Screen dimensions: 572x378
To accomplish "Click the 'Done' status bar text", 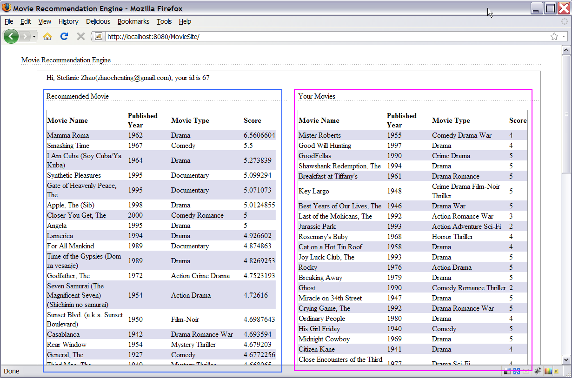I will tap(11, 371).
